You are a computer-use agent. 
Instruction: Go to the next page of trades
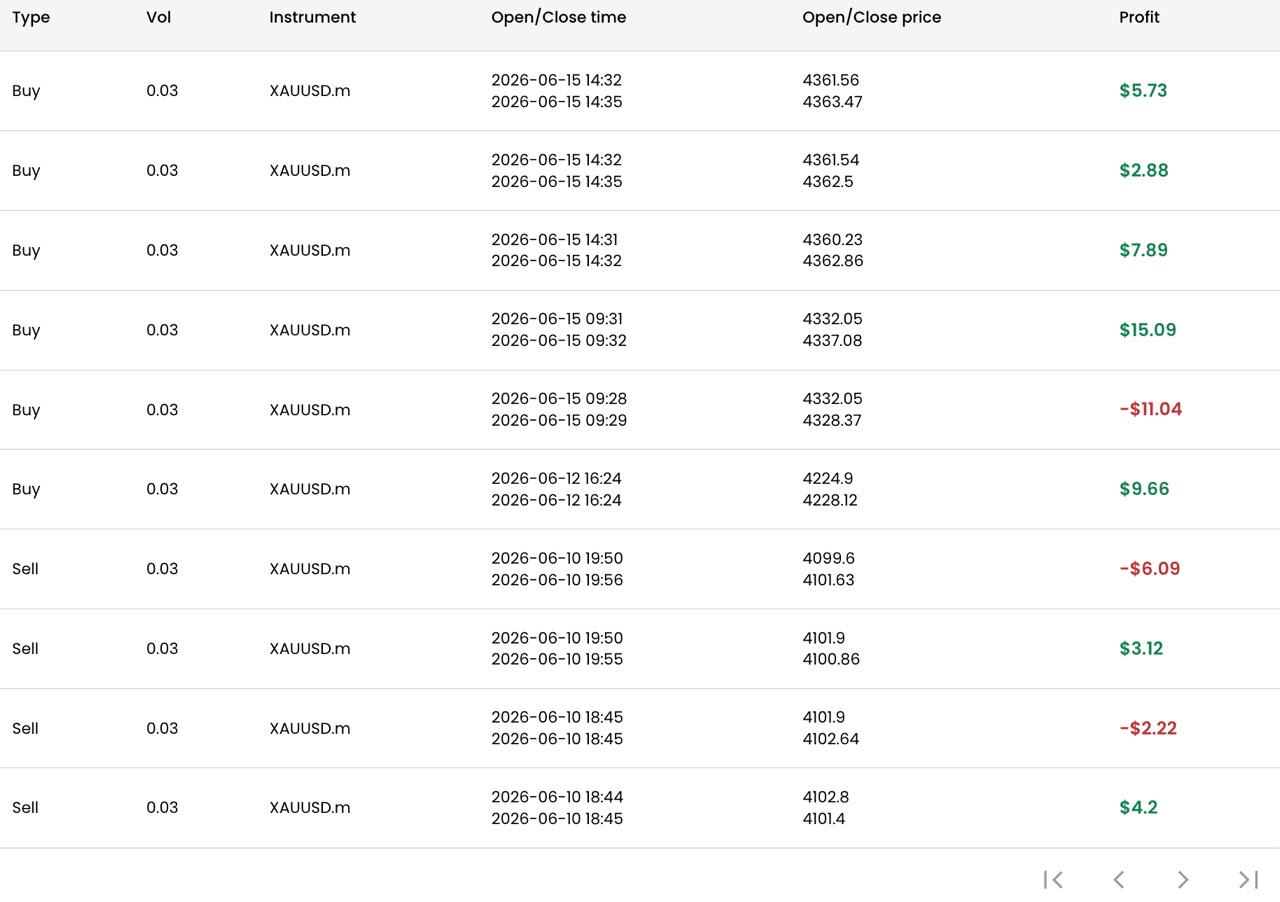1183,879
